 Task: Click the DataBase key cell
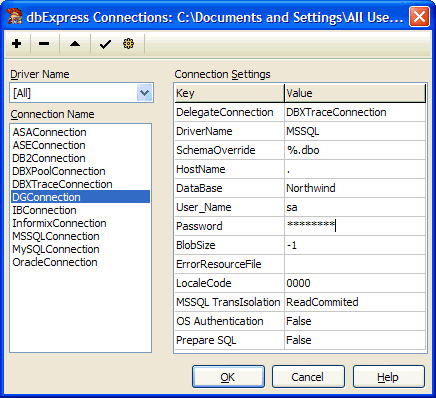point(229,188)
